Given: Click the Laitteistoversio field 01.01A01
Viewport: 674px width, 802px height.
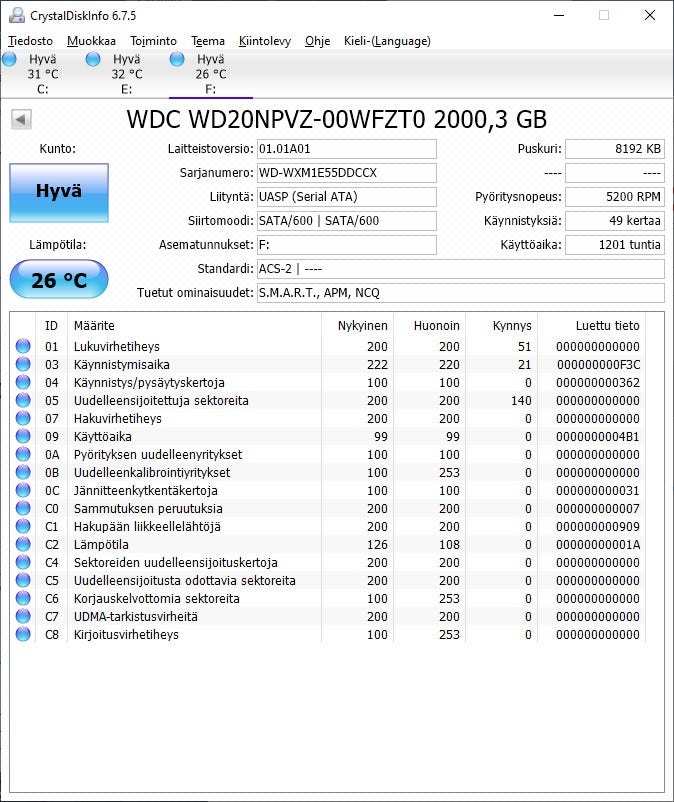Looking at the screenshot, I should (x=347, y=149).
